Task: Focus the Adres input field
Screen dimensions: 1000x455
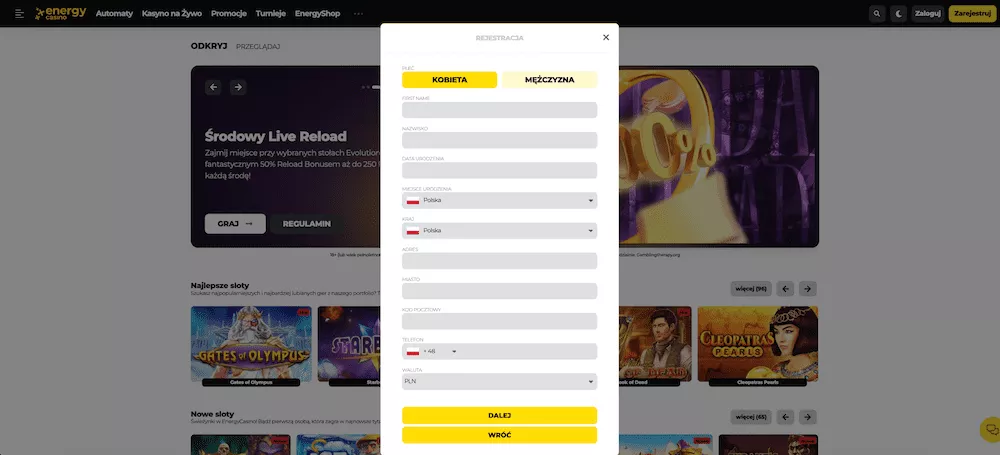Action: [499, 260]
